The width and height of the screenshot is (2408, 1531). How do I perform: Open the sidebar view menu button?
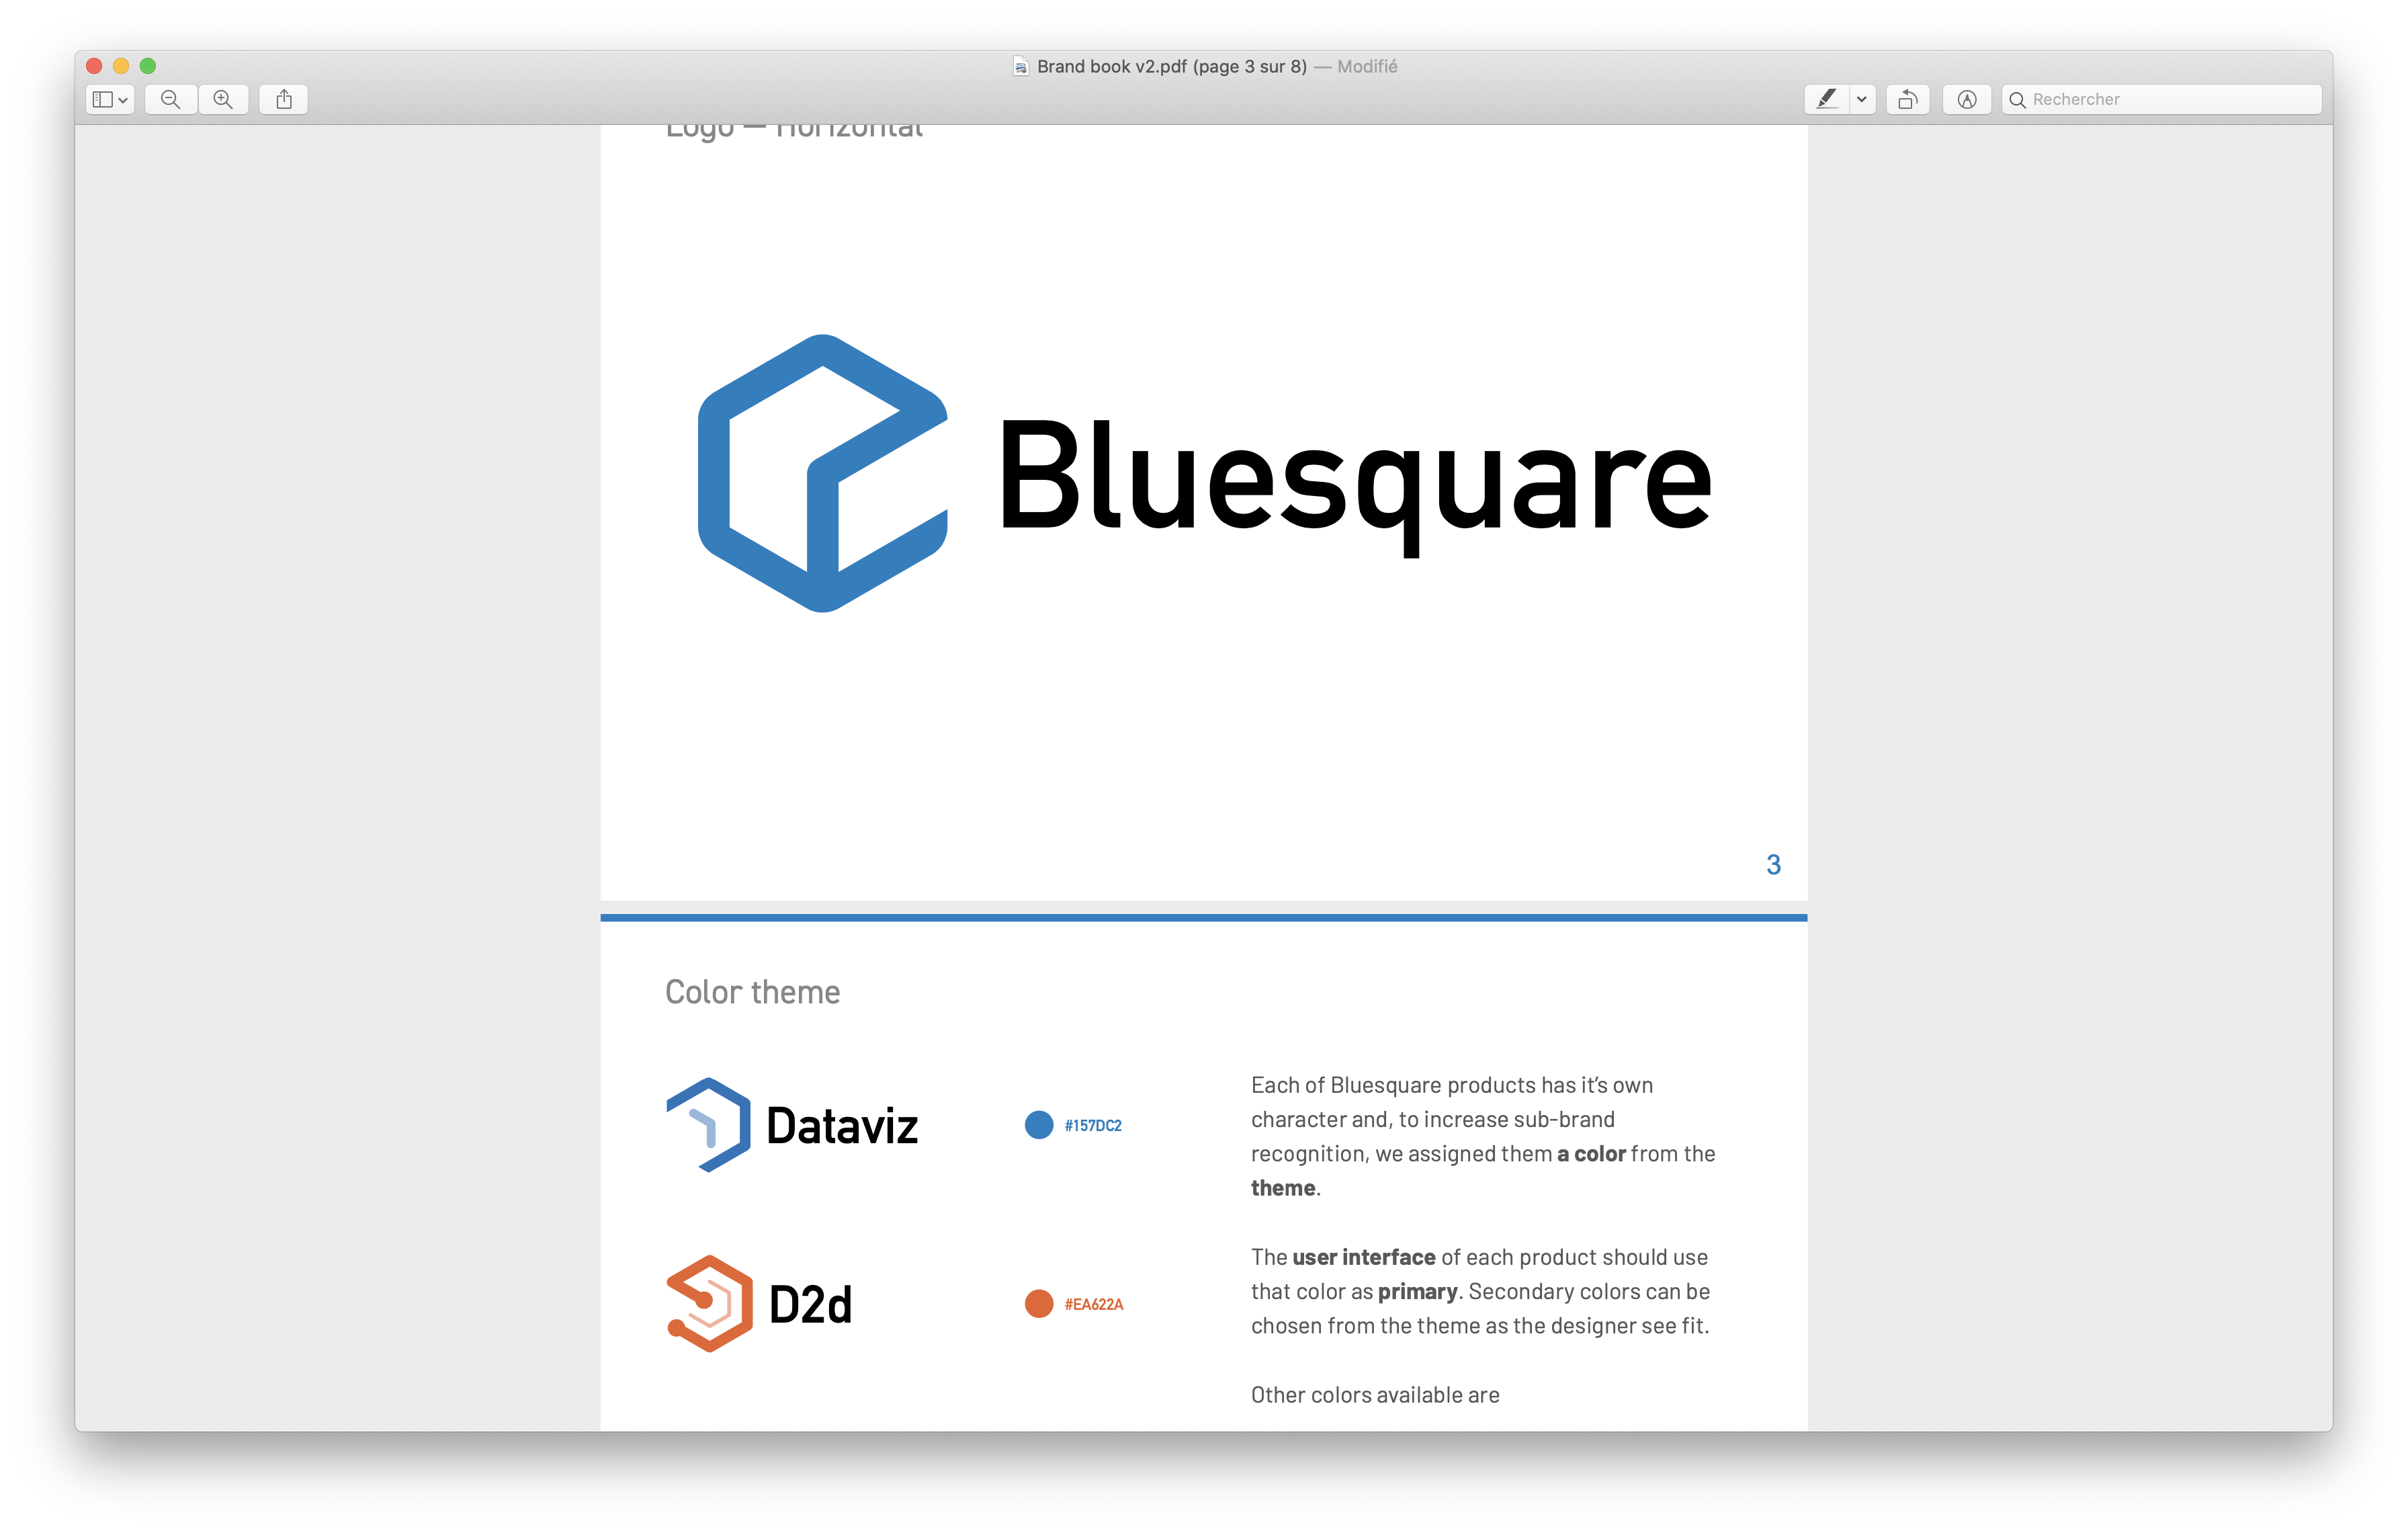(110, 99)
